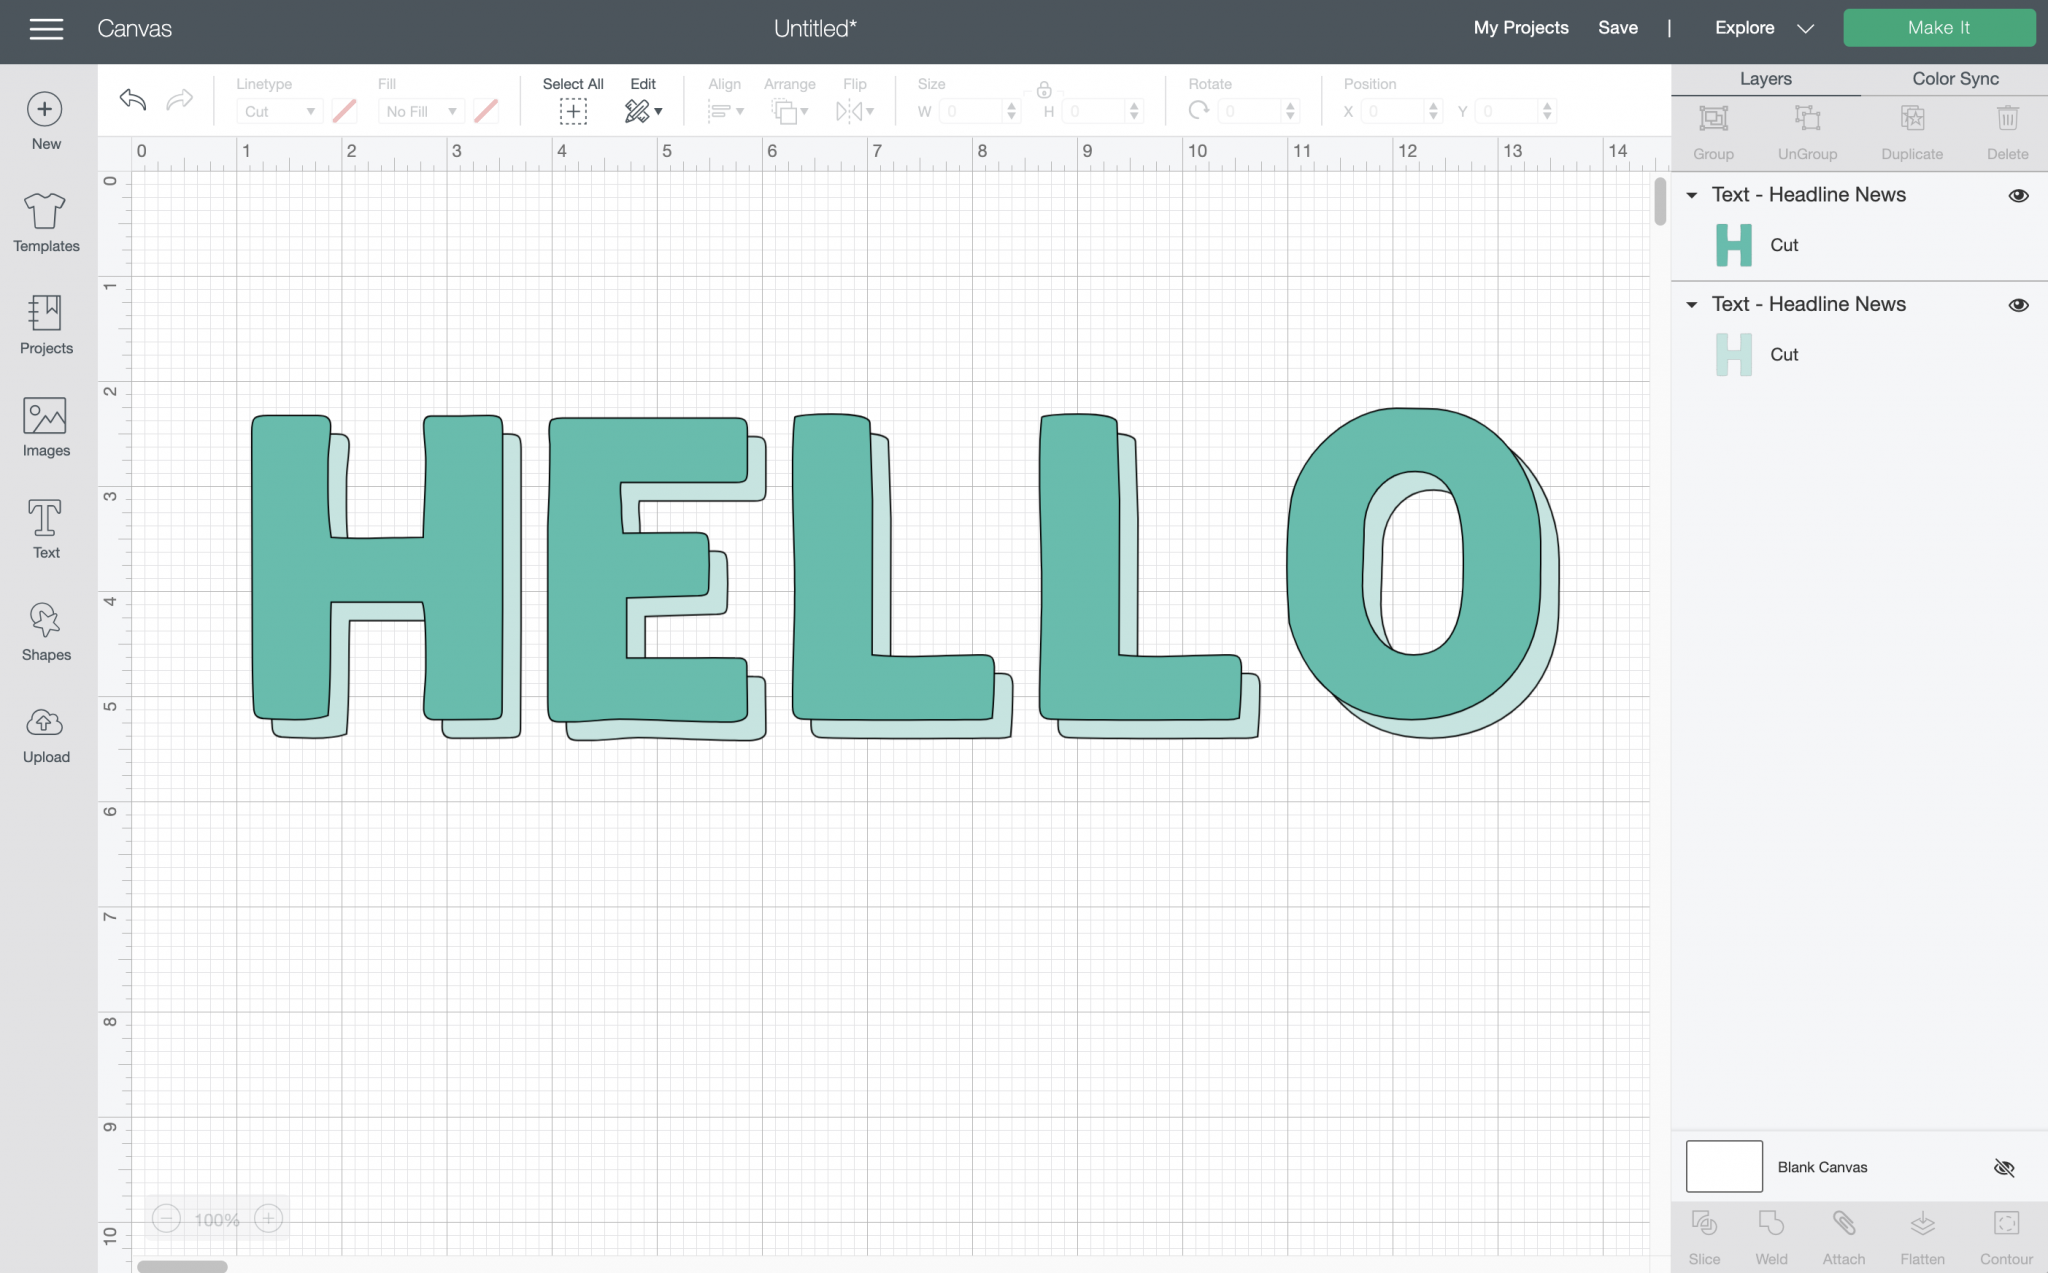Hide the second Headline News text layer
The image size is (2048, 1273).
click(x=2018, y=305)
